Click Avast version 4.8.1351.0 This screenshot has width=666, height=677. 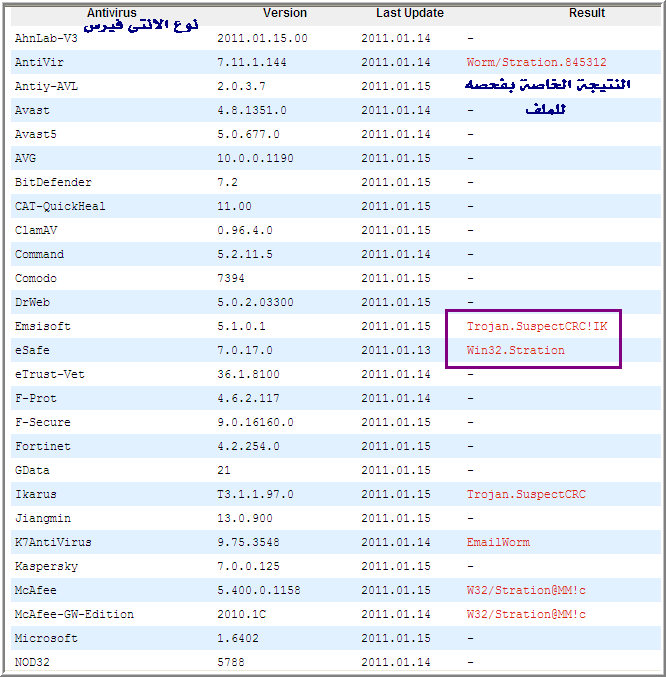point(252,110)
